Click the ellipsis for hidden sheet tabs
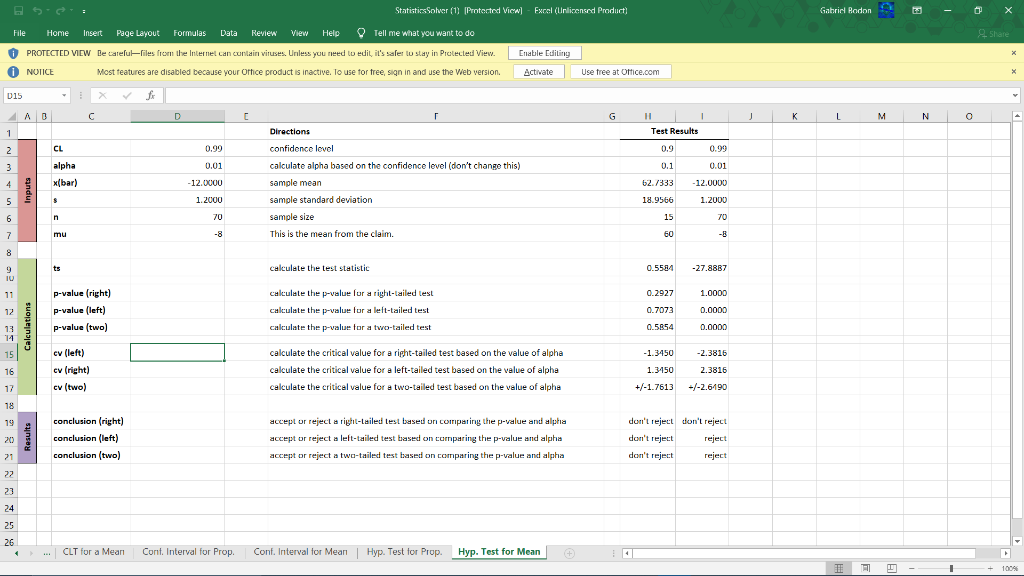Screen dimensions: 1024x576 [x=46, y=553]
